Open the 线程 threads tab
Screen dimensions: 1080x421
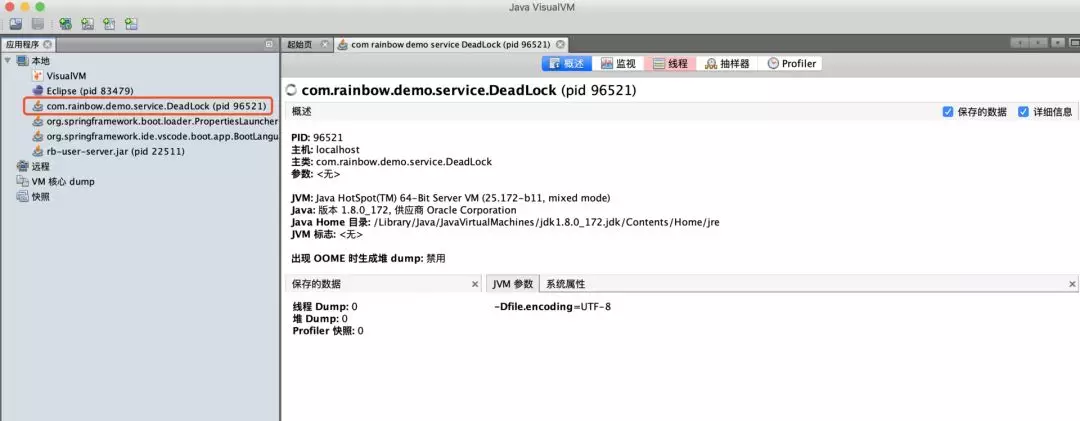pos(669,63)
